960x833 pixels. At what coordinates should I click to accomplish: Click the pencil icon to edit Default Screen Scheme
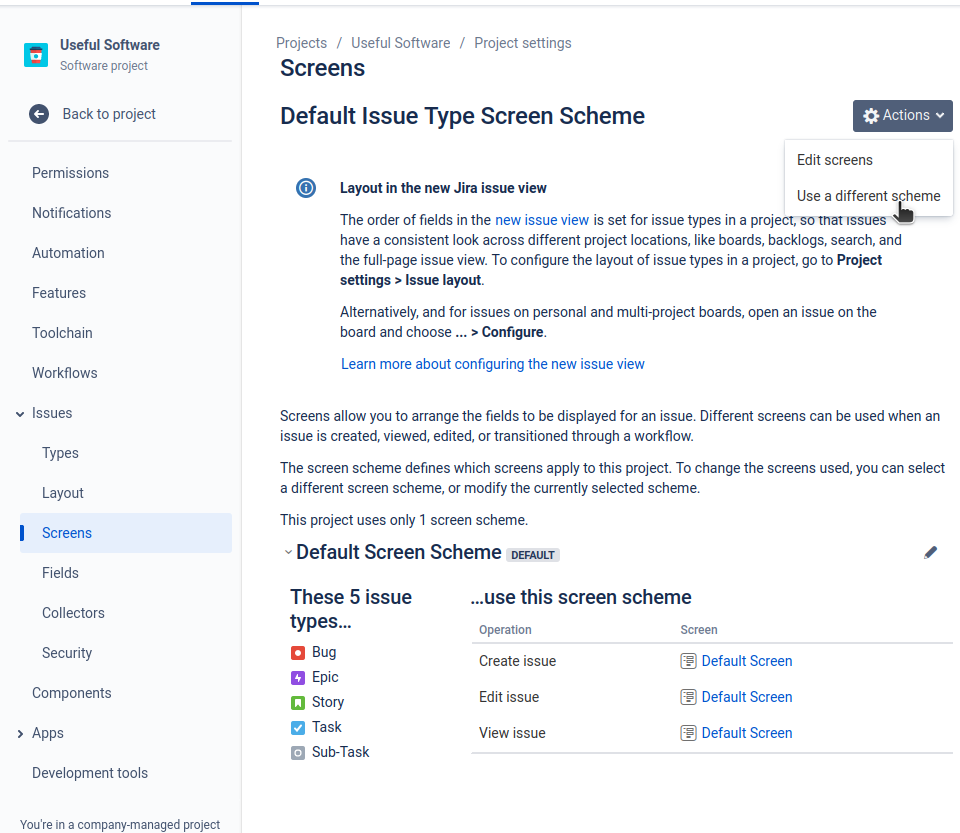930,551
